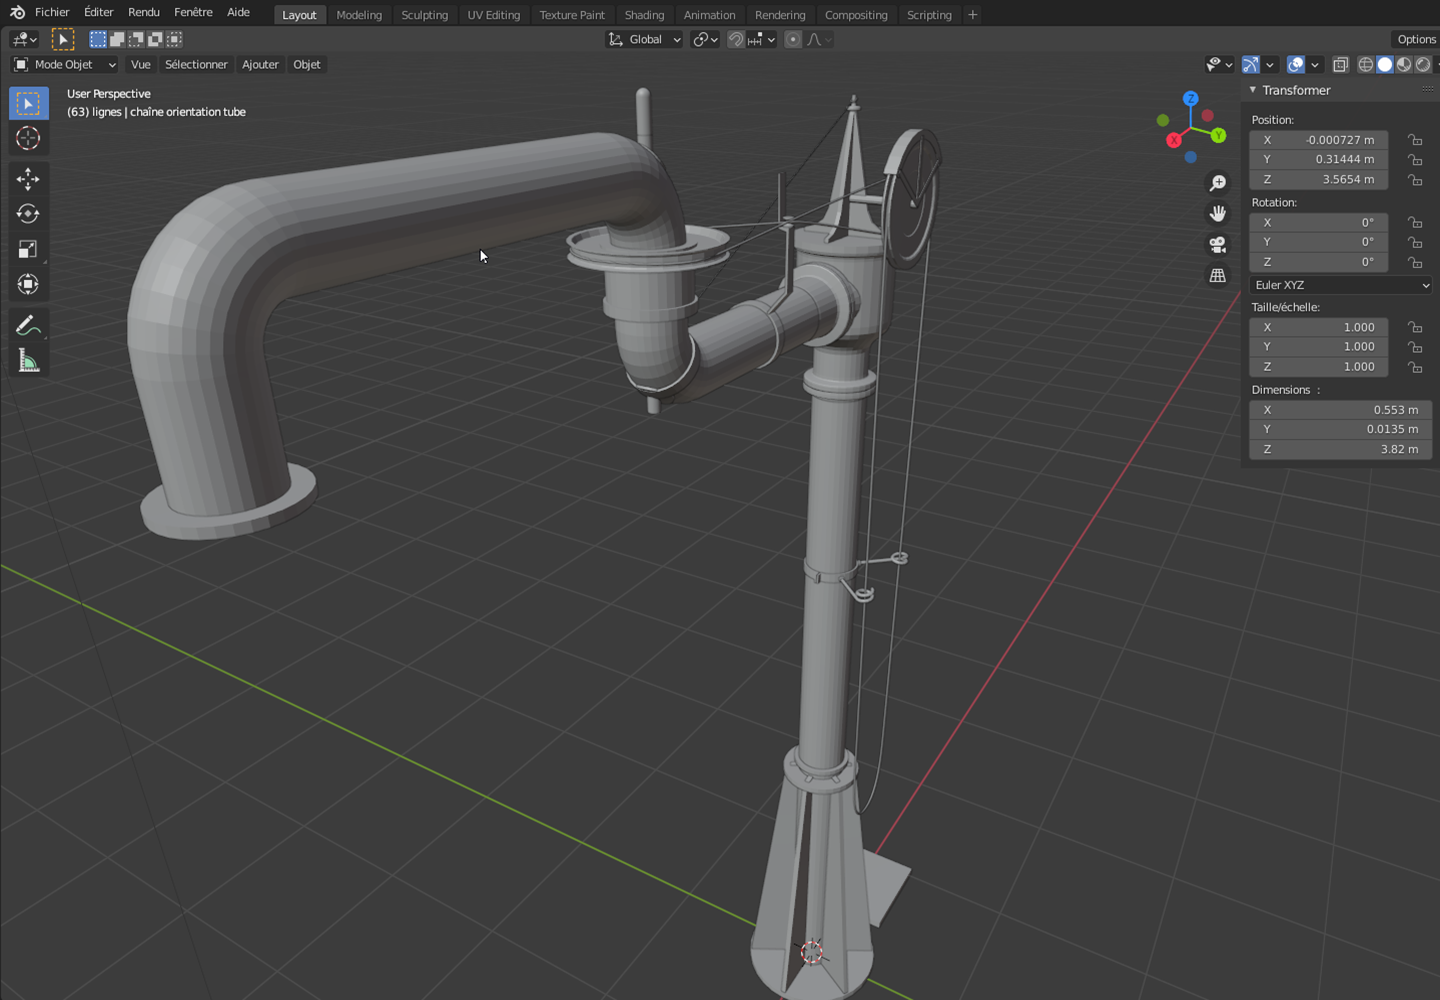The height and width of the screenshot is (1000, 1440).
Task: Choose the Measure ruler tool
Action: point(28,361)
